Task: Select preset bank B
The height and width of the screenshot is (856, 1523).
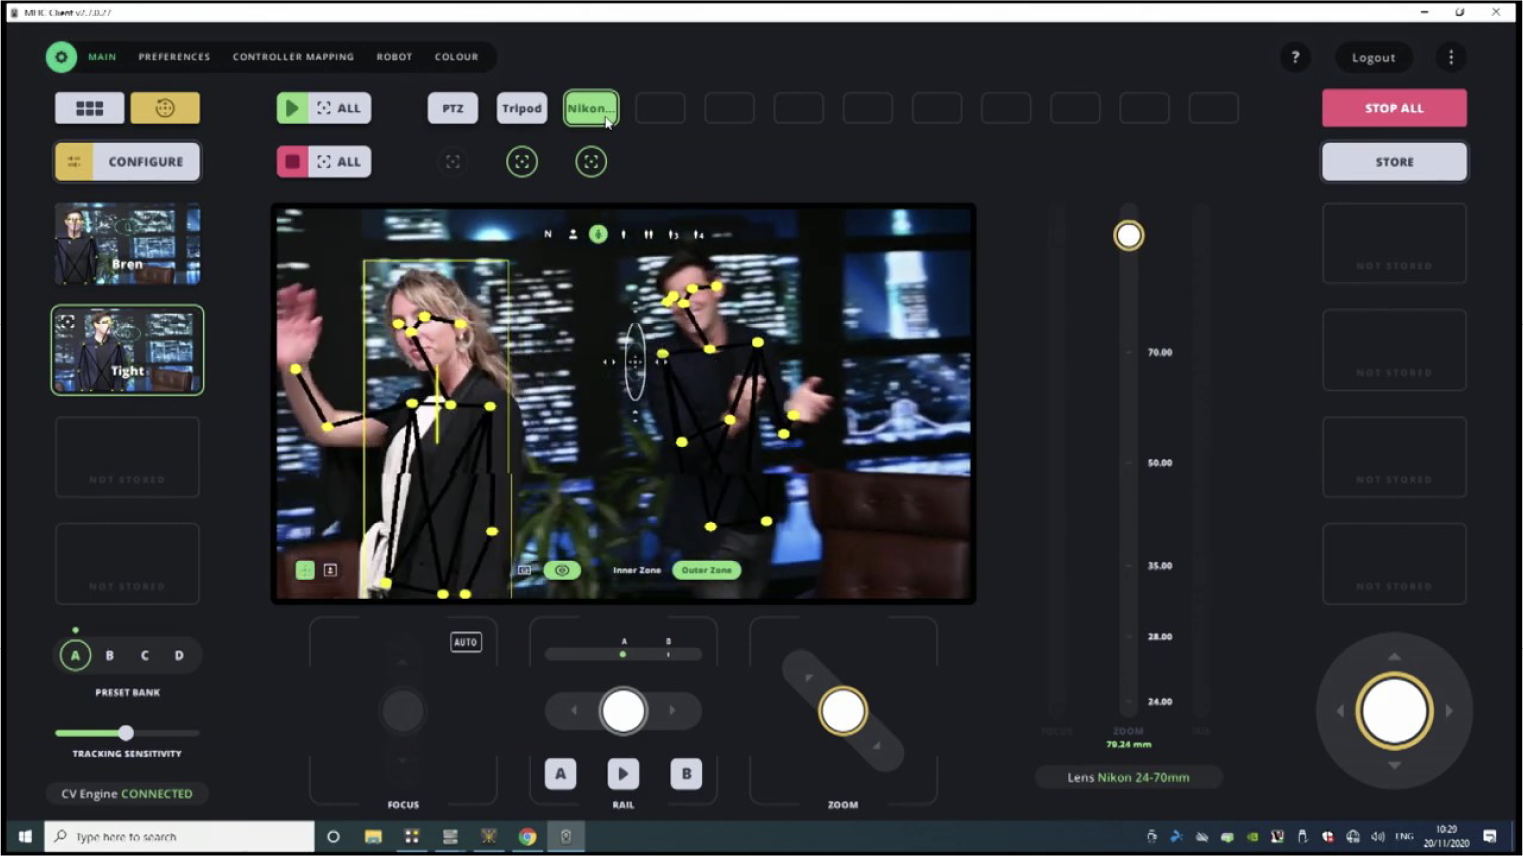Action: pos(110,656)
